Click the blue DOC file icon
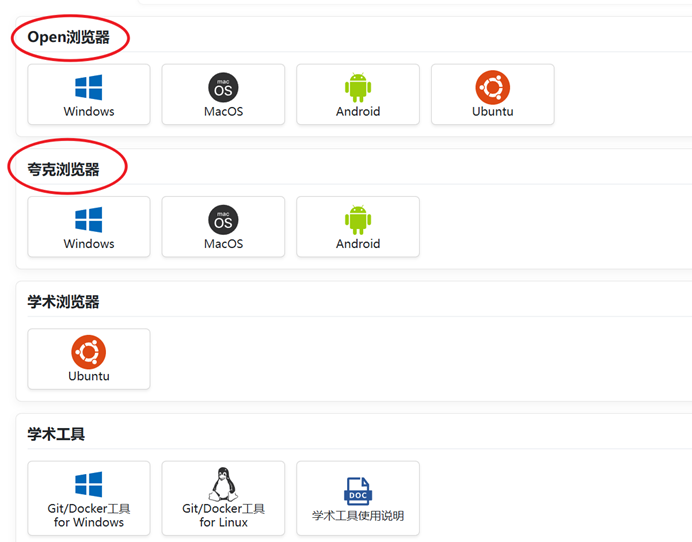This screenshot has width=692, height=542. pyautogui.click(x=358, y=490)
